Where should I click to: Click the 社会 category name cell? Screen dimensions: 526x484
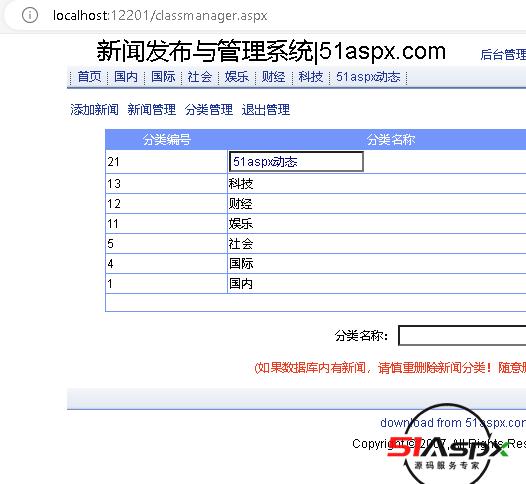pyautogui.click(x=377, y=244)
